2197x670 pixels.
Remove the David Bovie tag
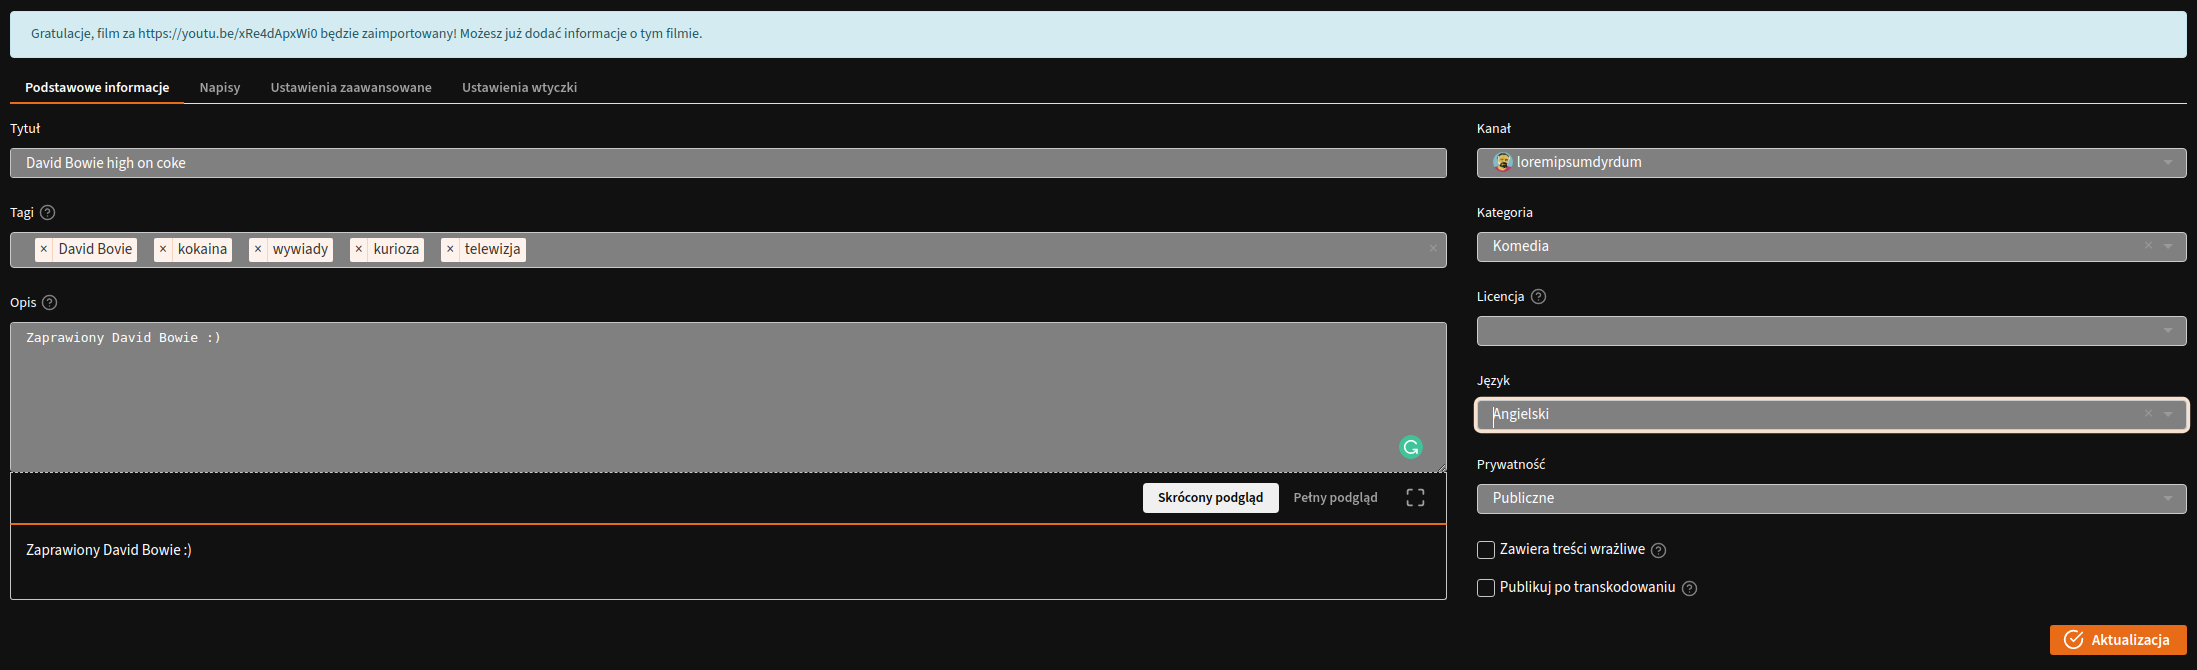tap(43, 249)
